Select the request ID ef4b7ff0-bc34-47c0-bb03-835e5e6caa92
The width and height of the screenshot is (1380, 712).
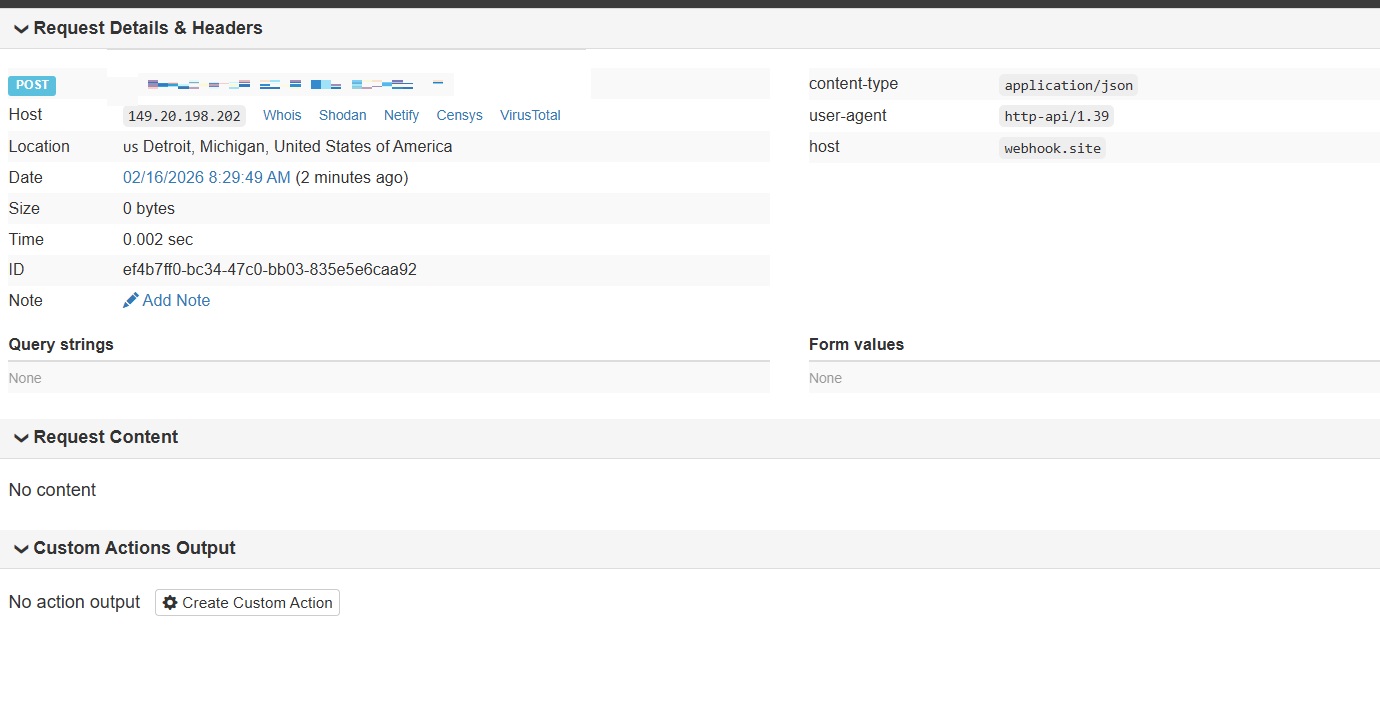[x=269, y=269]
